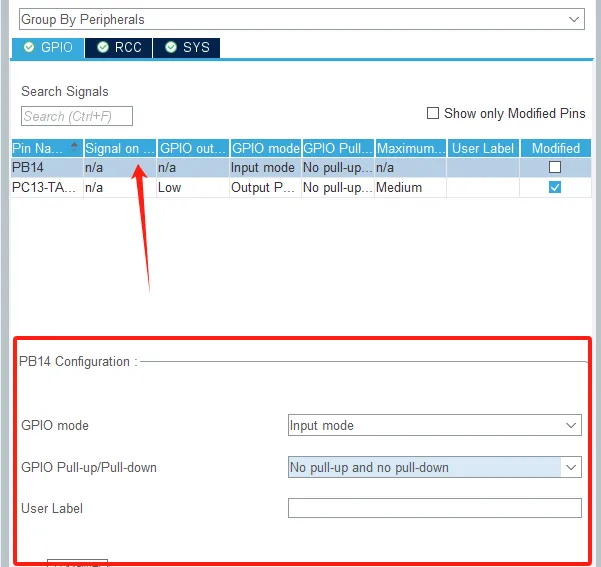The height and width of the screenshot is (567, 601).
Task: Enable Show only Modified Pins
Action: pyautogui.click(x=434, y=113)
